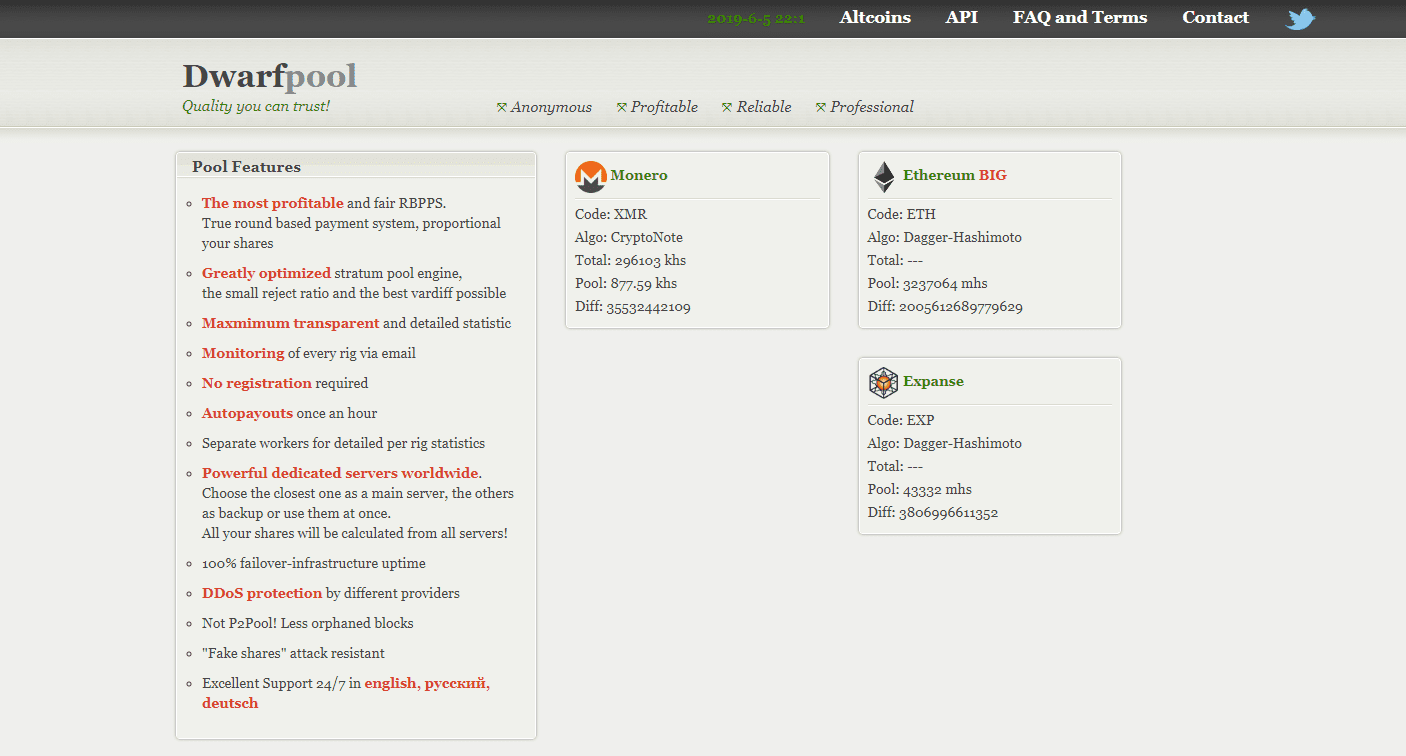The height and width of the screenshot is (756, 1406).
Task: Click the Expanse cube logo
Action: point(884,382)
